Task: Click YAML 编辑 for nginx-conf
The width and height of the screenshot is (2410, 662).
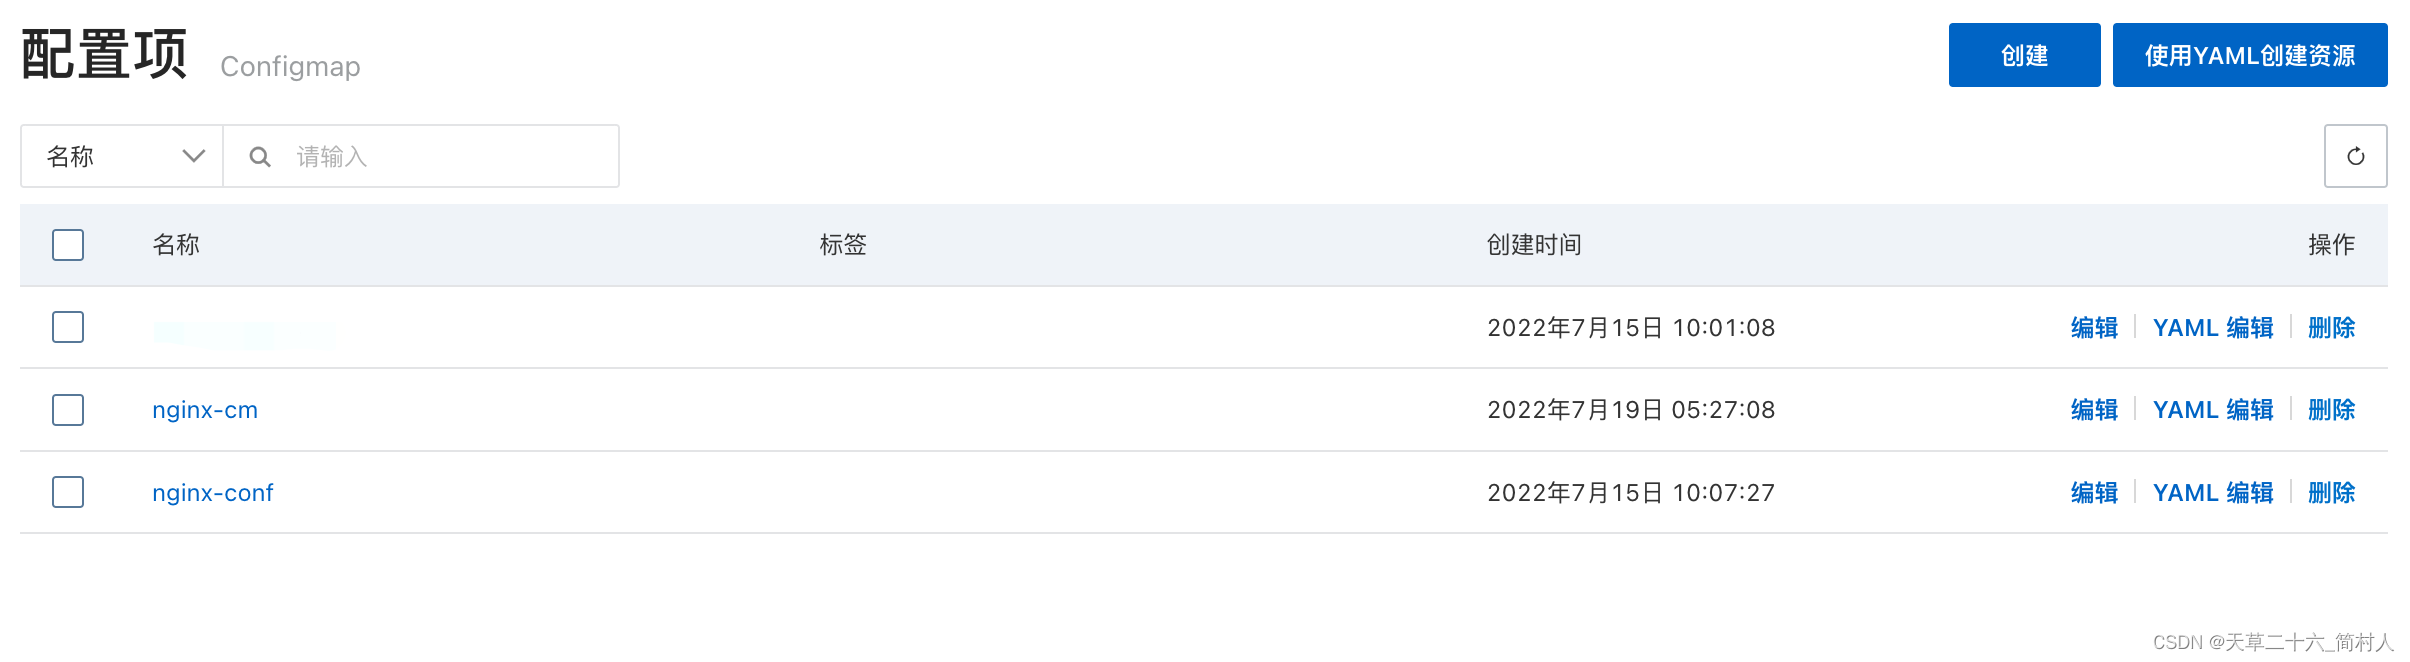Action: pos(2213,492)
